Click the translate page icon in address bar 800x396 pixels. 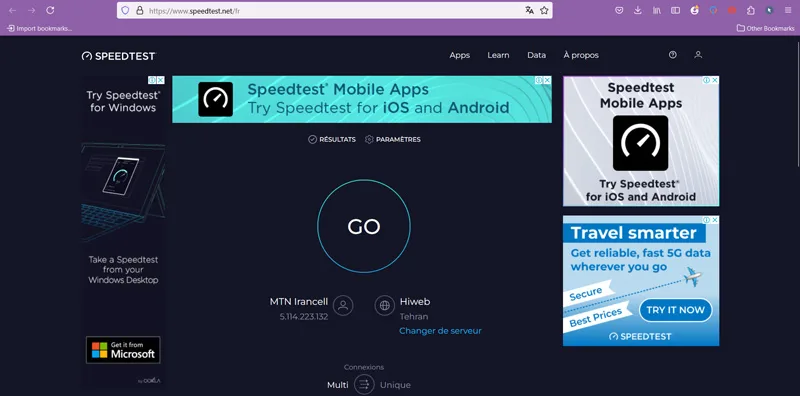click(x=530, y=10)
